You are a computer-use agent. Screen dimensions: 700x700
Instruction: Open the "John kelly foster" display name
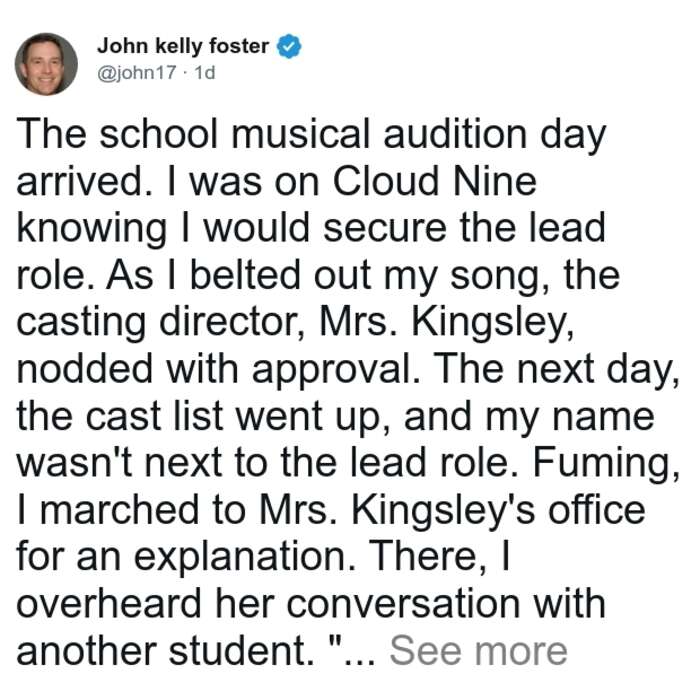183,46
